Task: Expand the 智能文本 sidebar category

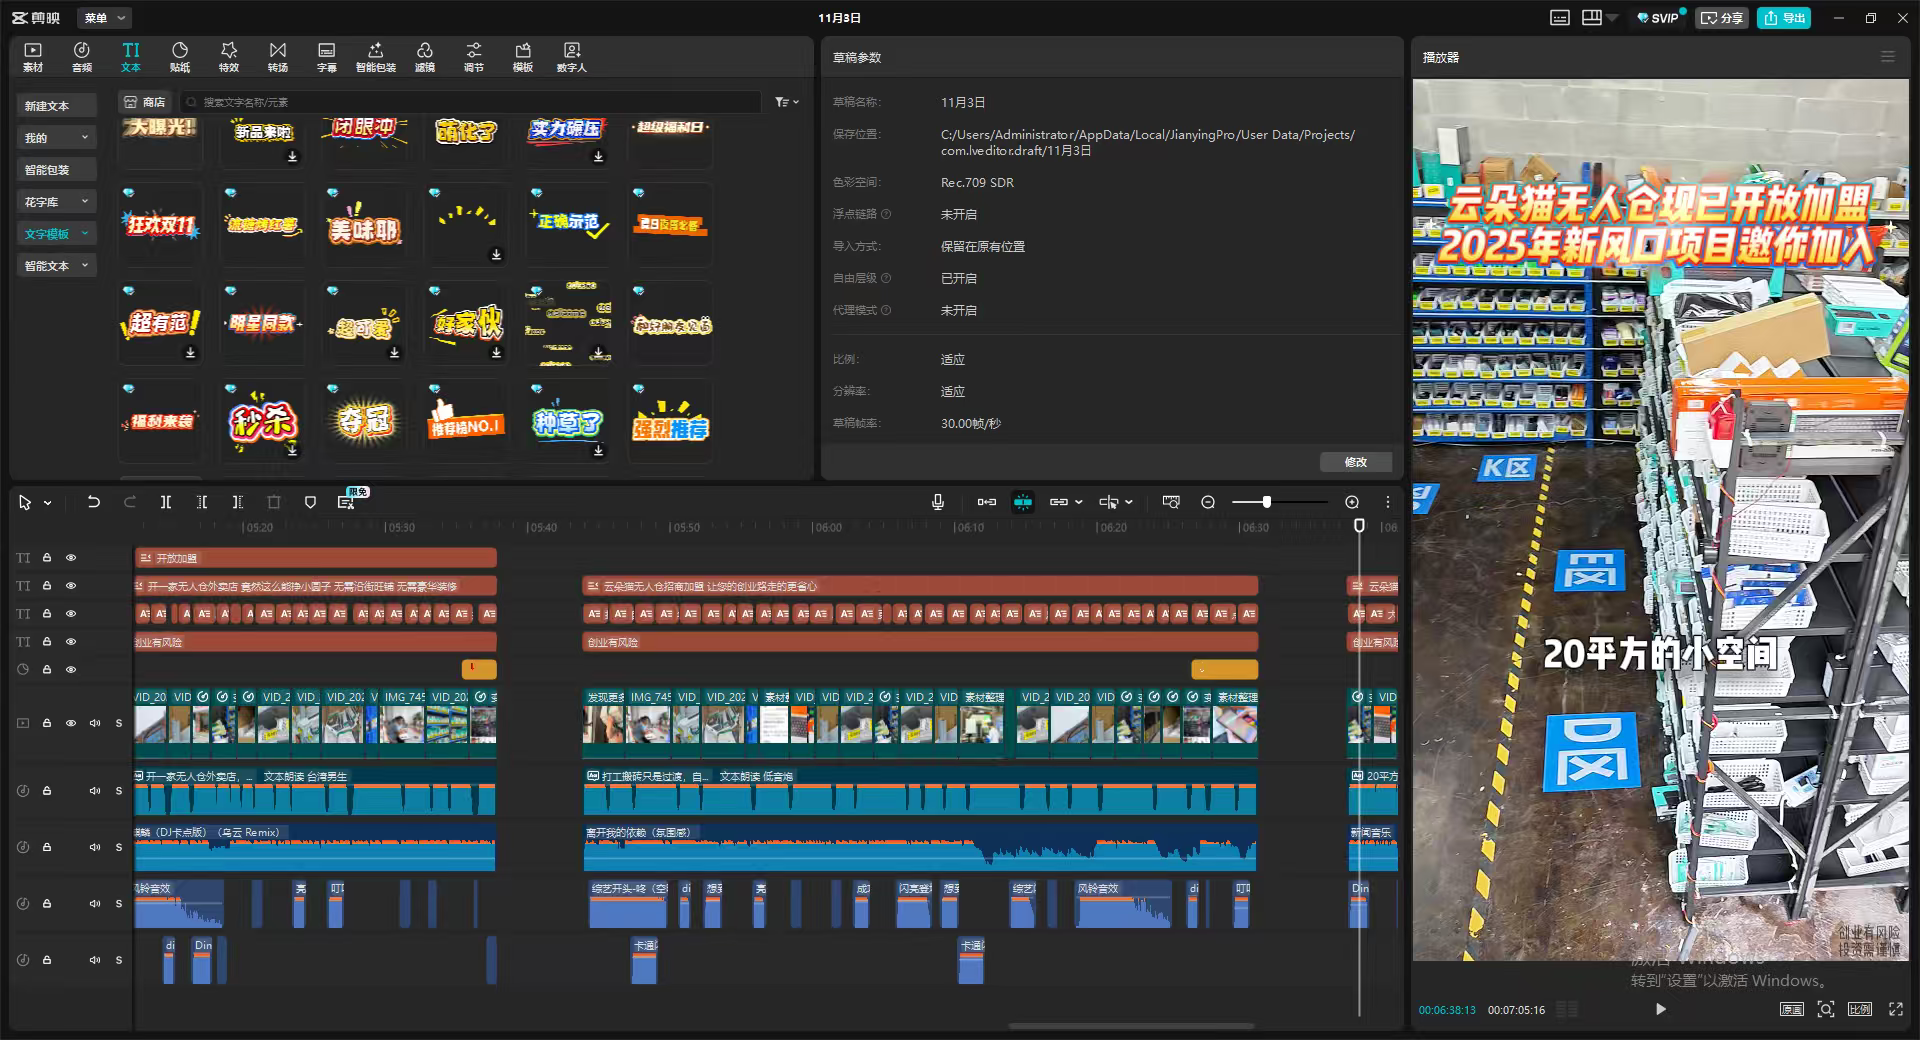Action: [85, 266]
